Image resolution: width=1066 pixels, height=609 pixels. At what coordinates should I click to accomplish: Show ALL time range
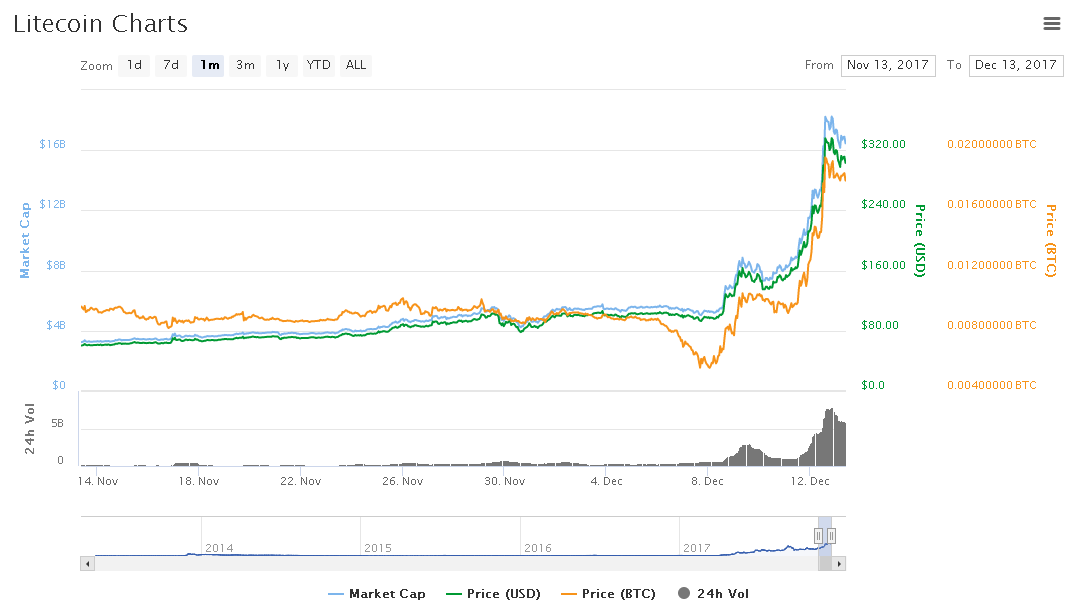pos(356,65)
